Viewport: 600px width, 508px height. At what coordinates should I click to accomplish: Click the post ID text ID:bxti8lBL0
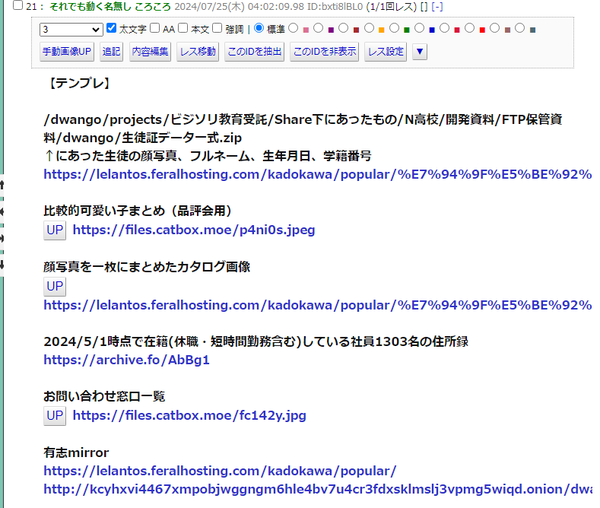point(335,7)
